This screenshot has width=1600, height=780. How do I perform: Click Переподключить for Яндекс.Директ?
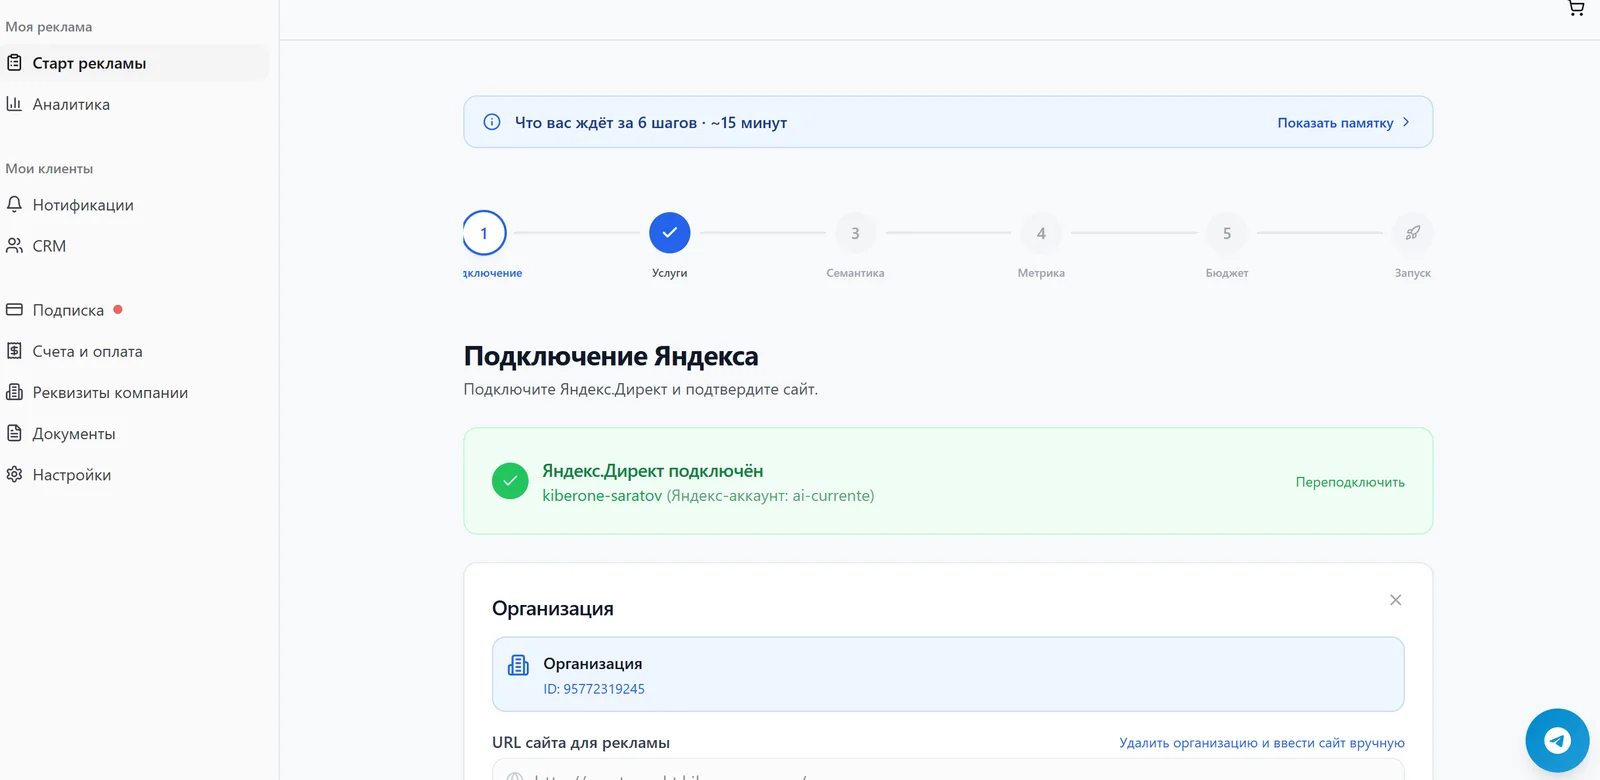tap(1350, 482)
